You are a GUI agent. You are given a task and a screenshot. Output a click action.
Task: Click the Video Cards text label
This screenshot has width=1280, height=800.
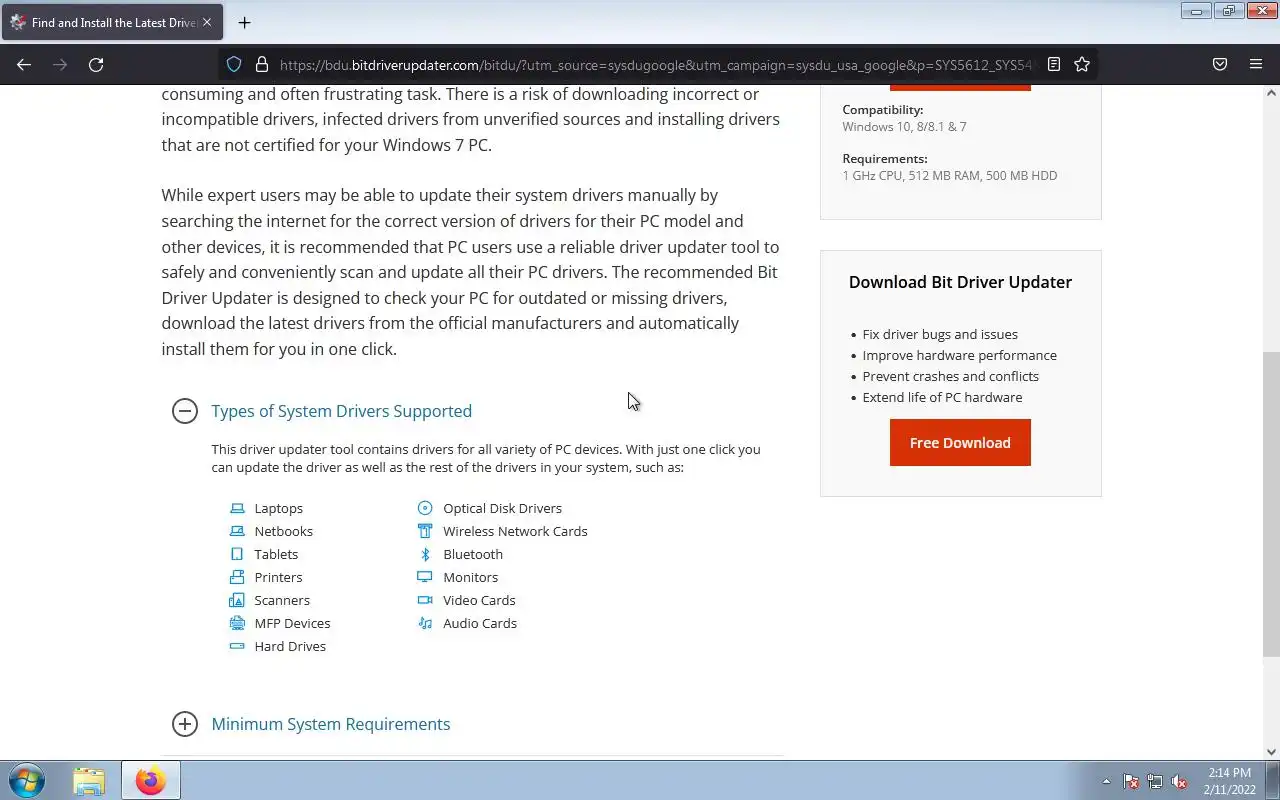480,600
